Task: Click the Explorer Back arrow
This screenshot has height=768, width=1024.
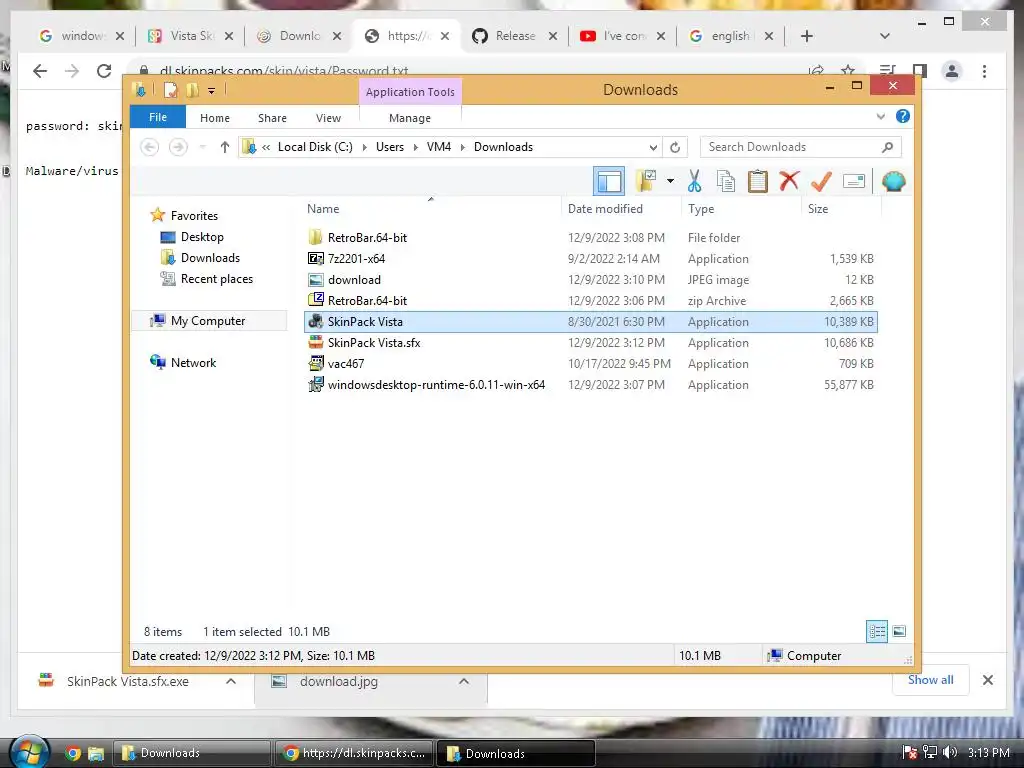Action: coord(150,147)
